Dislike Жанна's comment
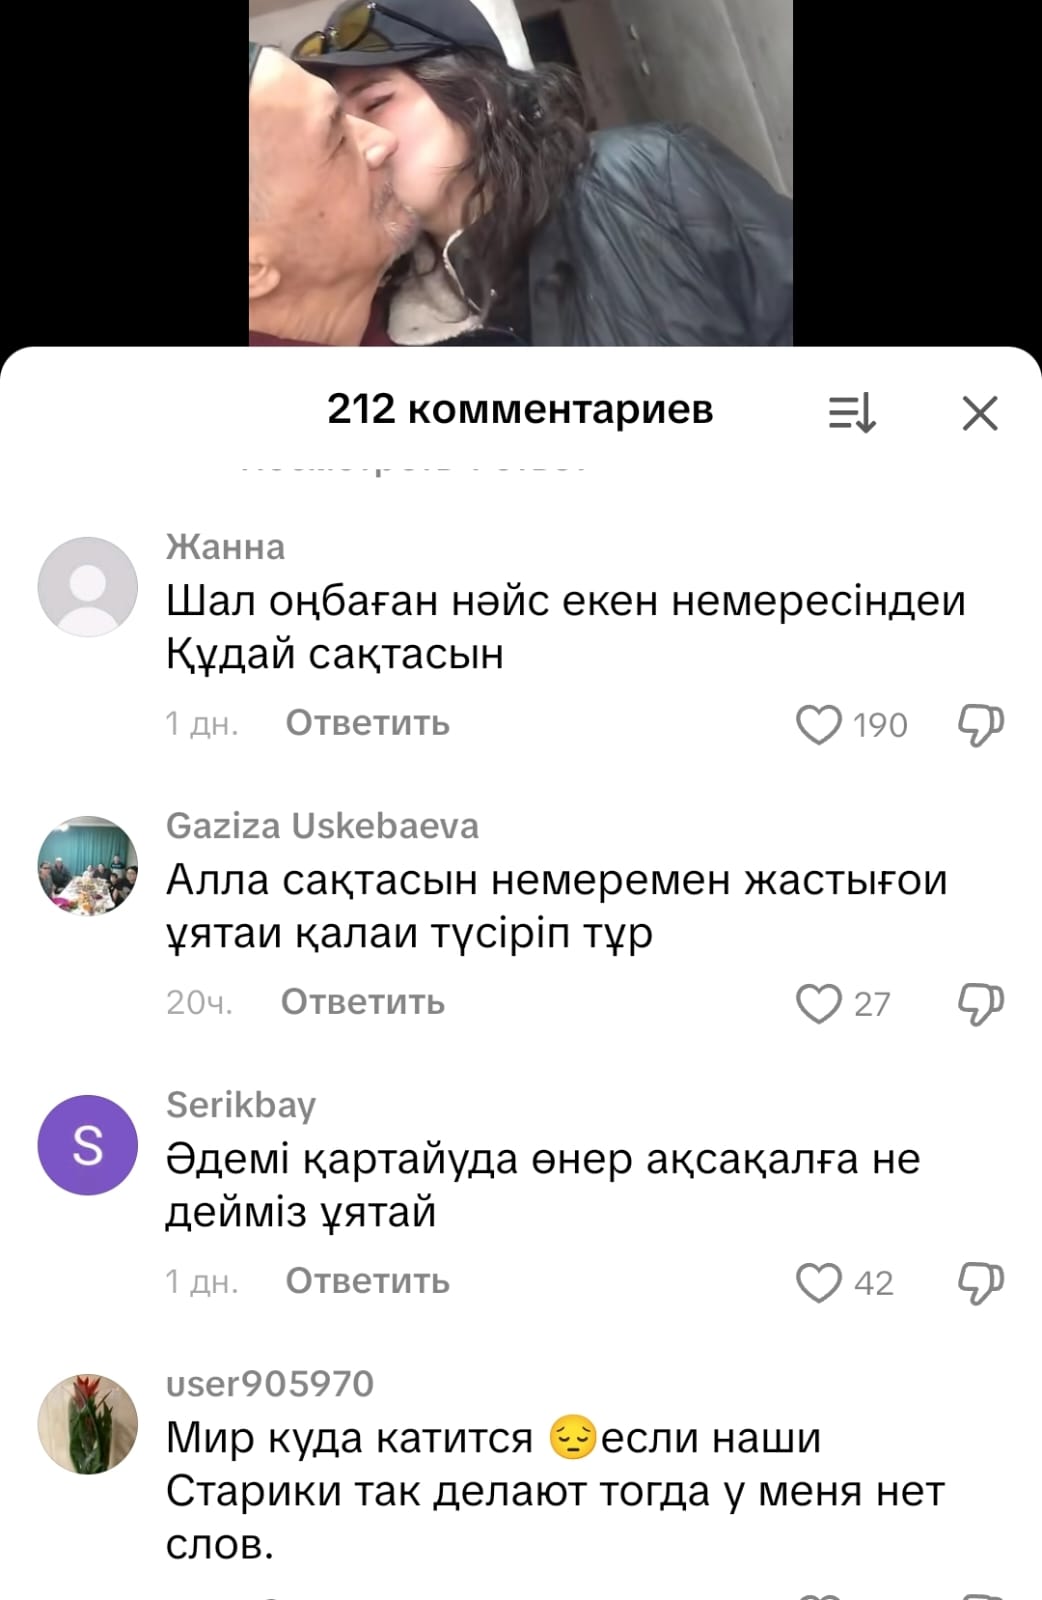Screen dimensions: 1042x1600 [981, 725]
